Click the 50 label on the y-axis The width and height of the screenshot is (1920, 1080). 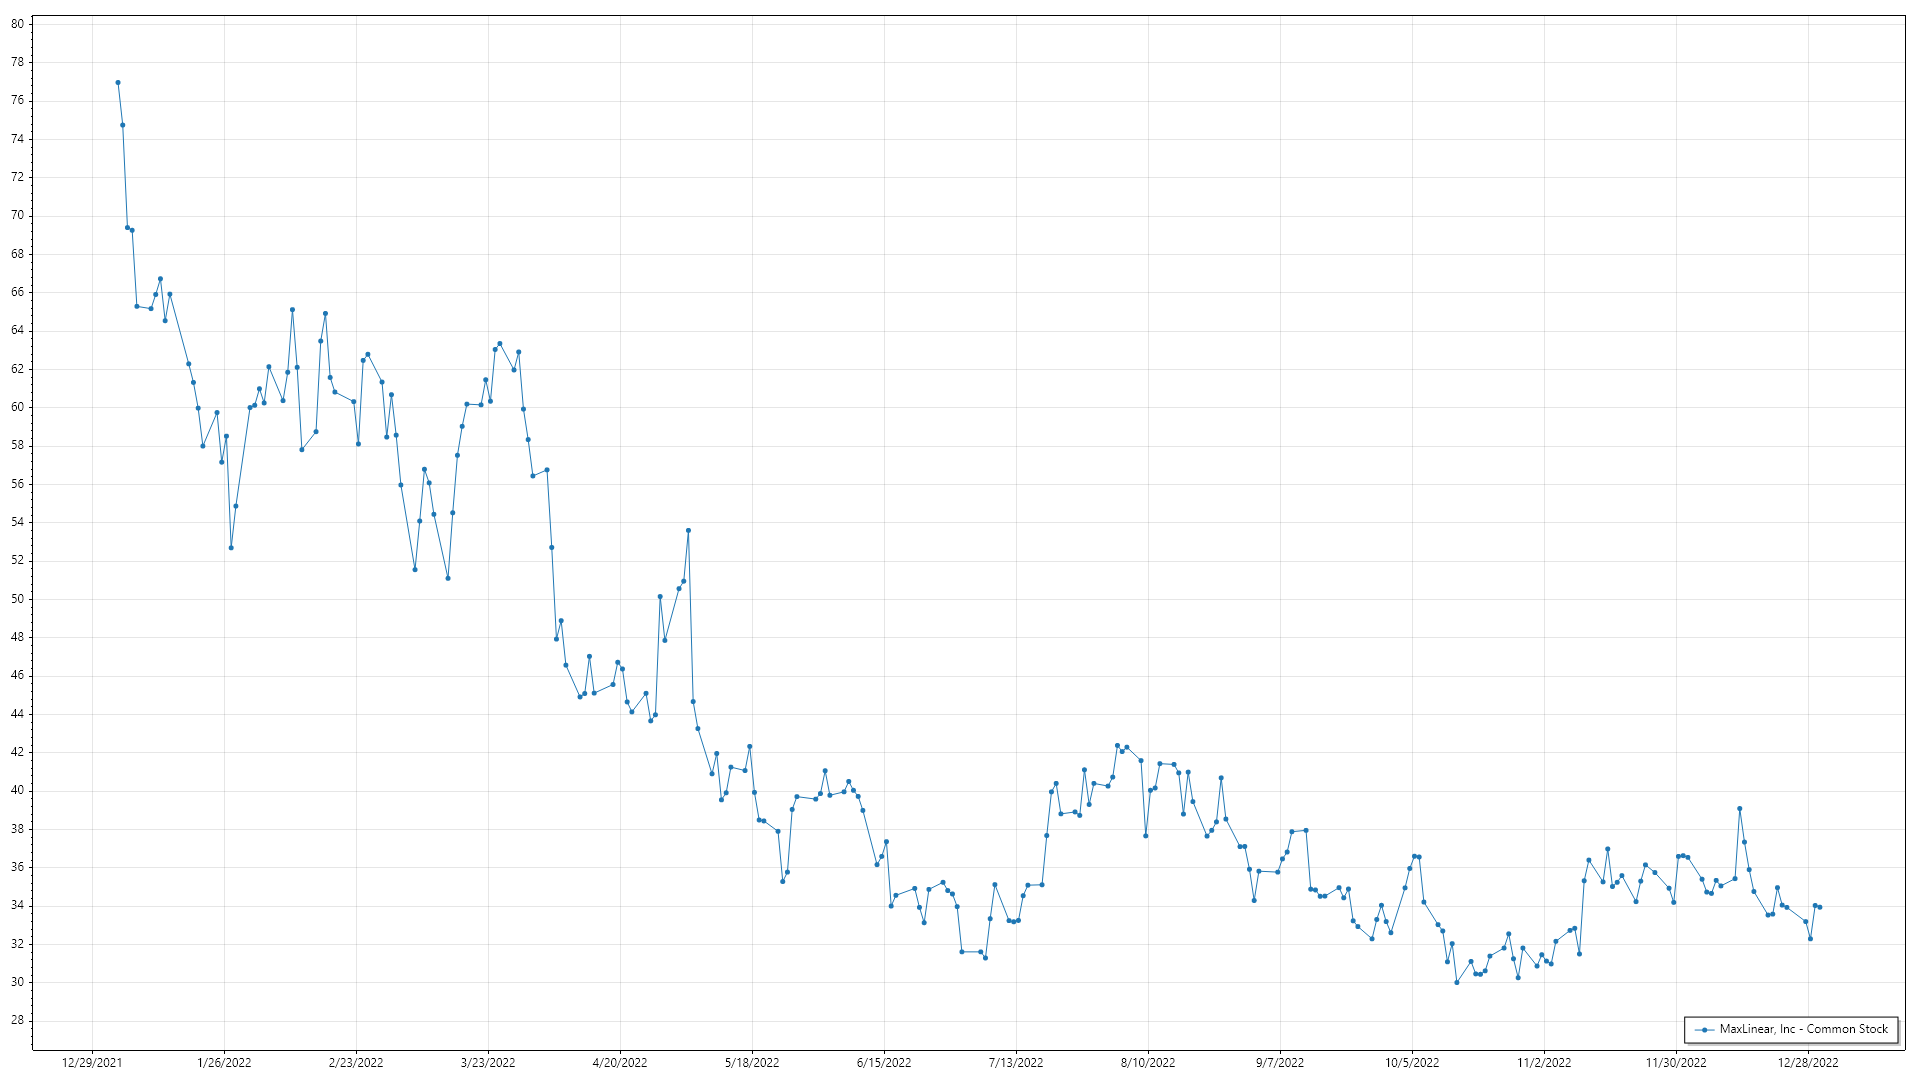point(17,599)
